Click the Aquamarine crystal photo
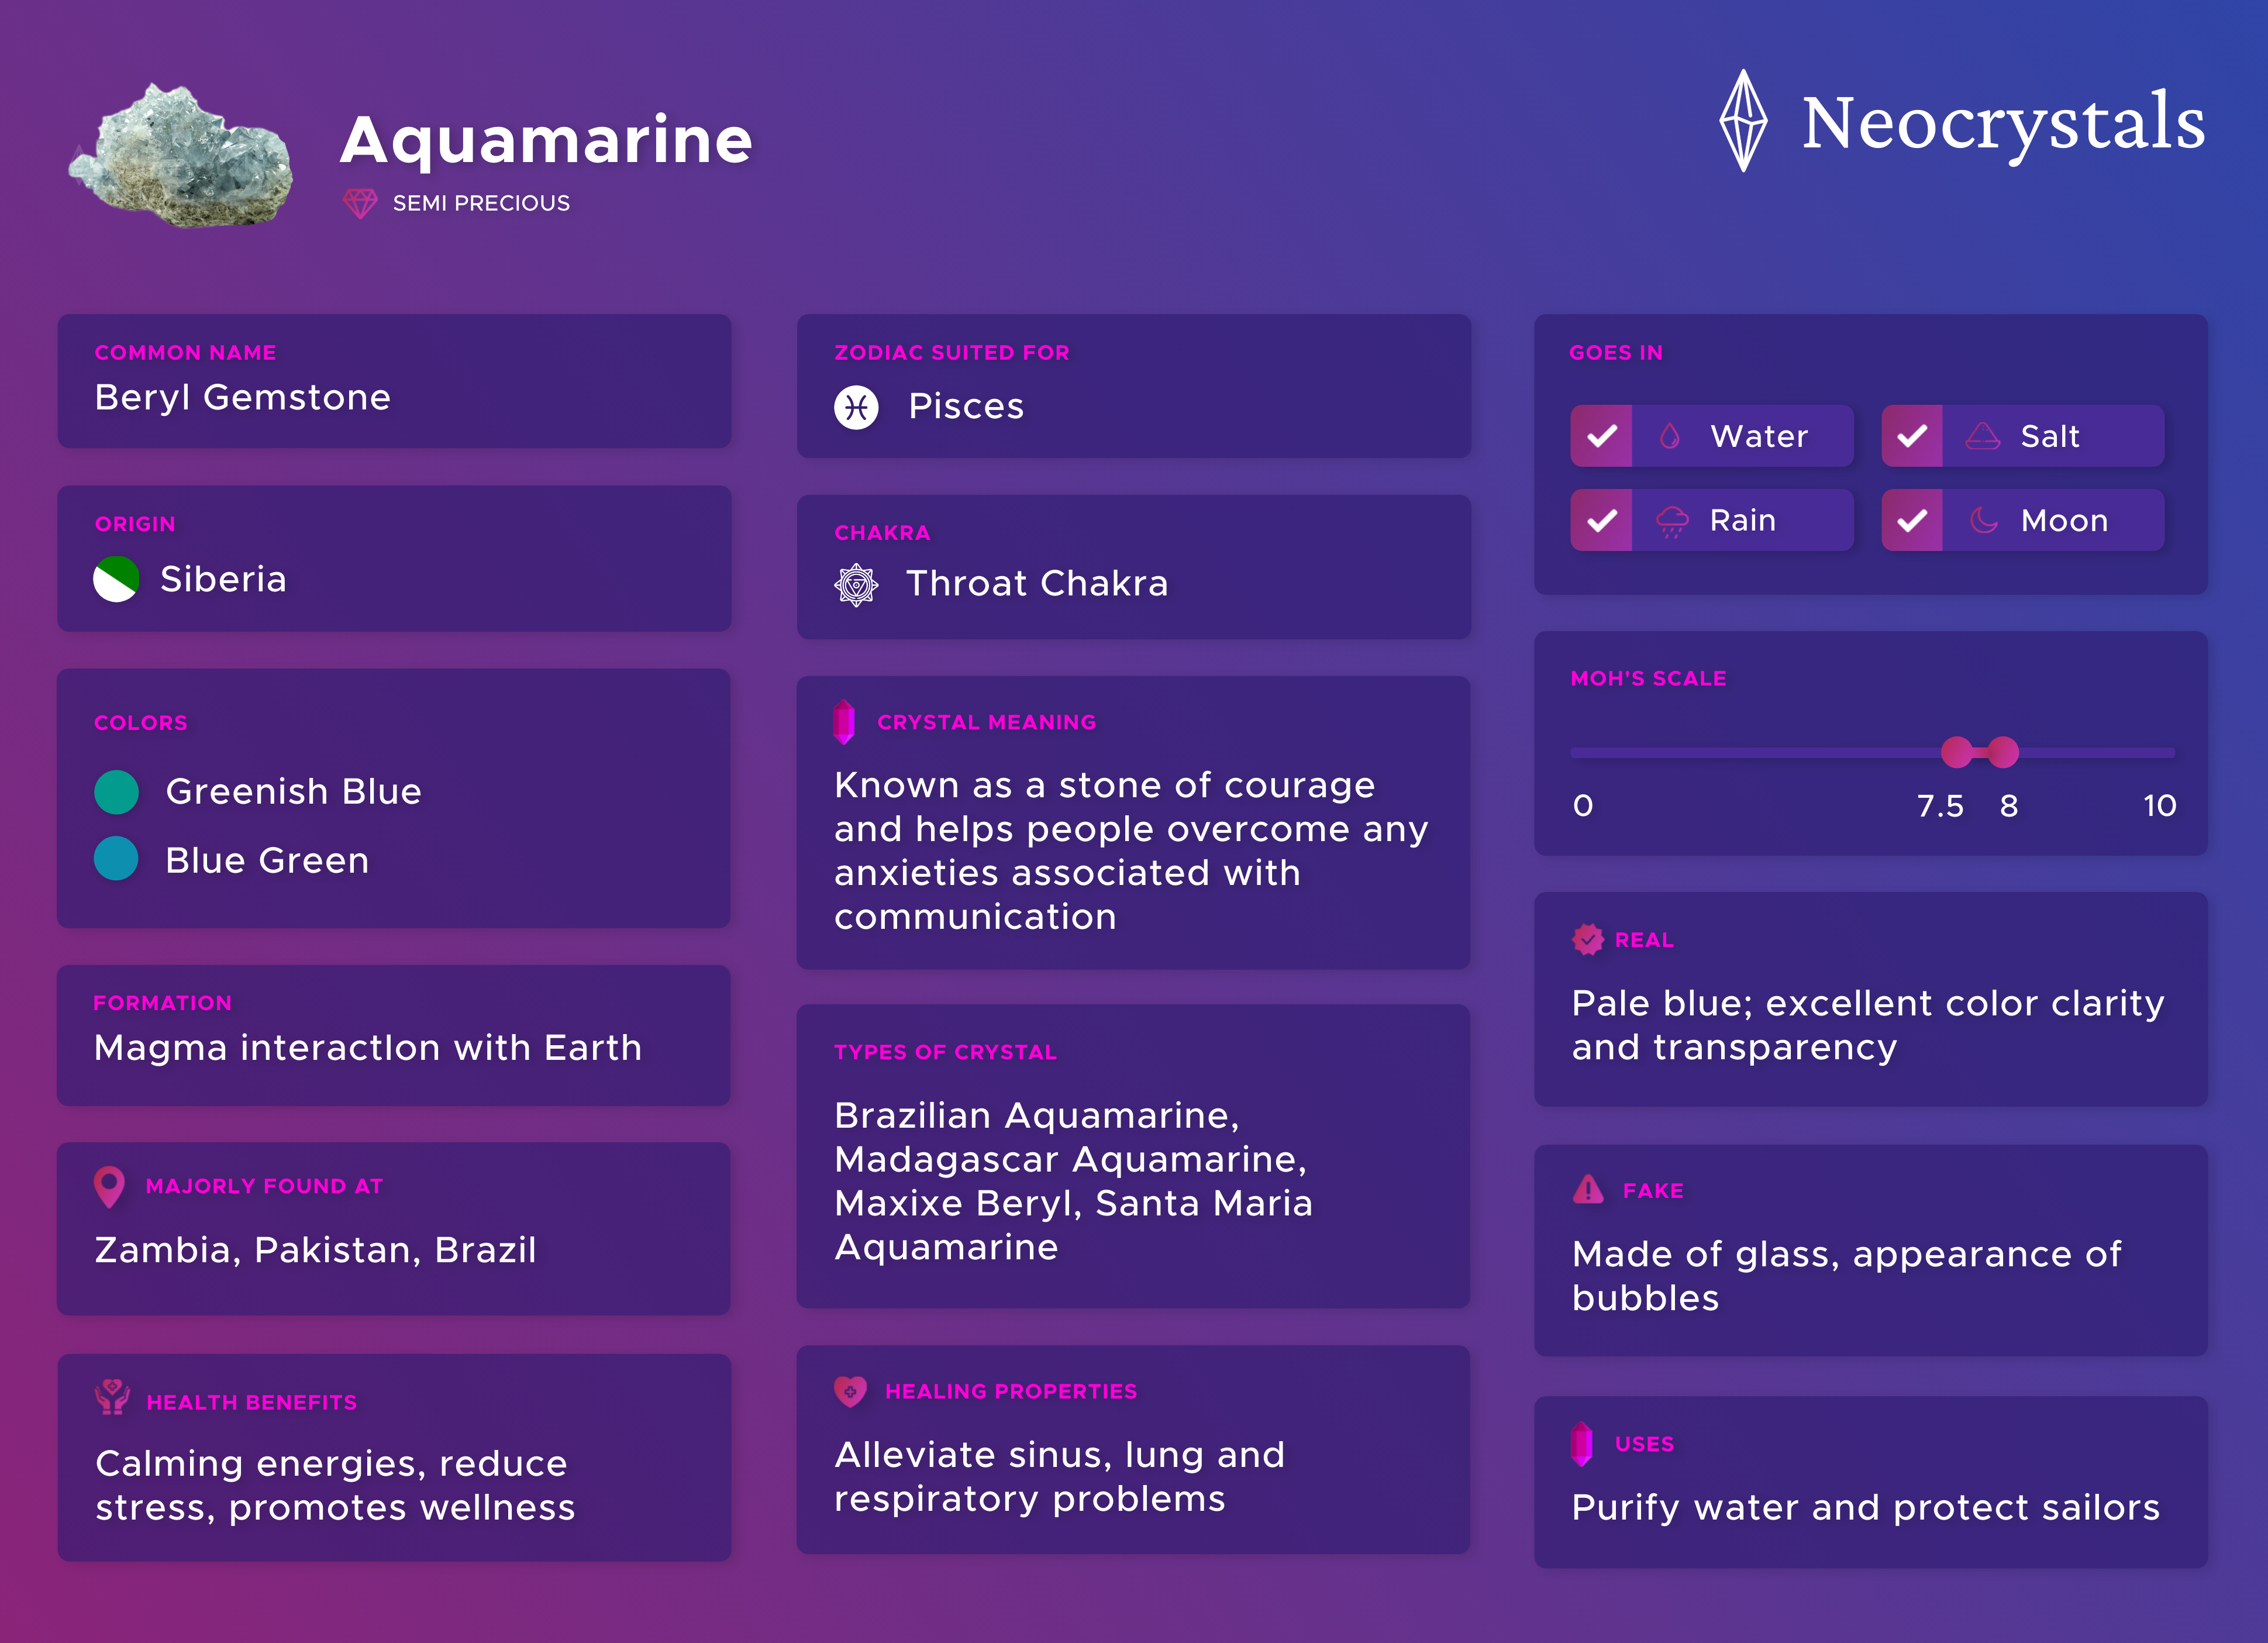 click(182, 155)
